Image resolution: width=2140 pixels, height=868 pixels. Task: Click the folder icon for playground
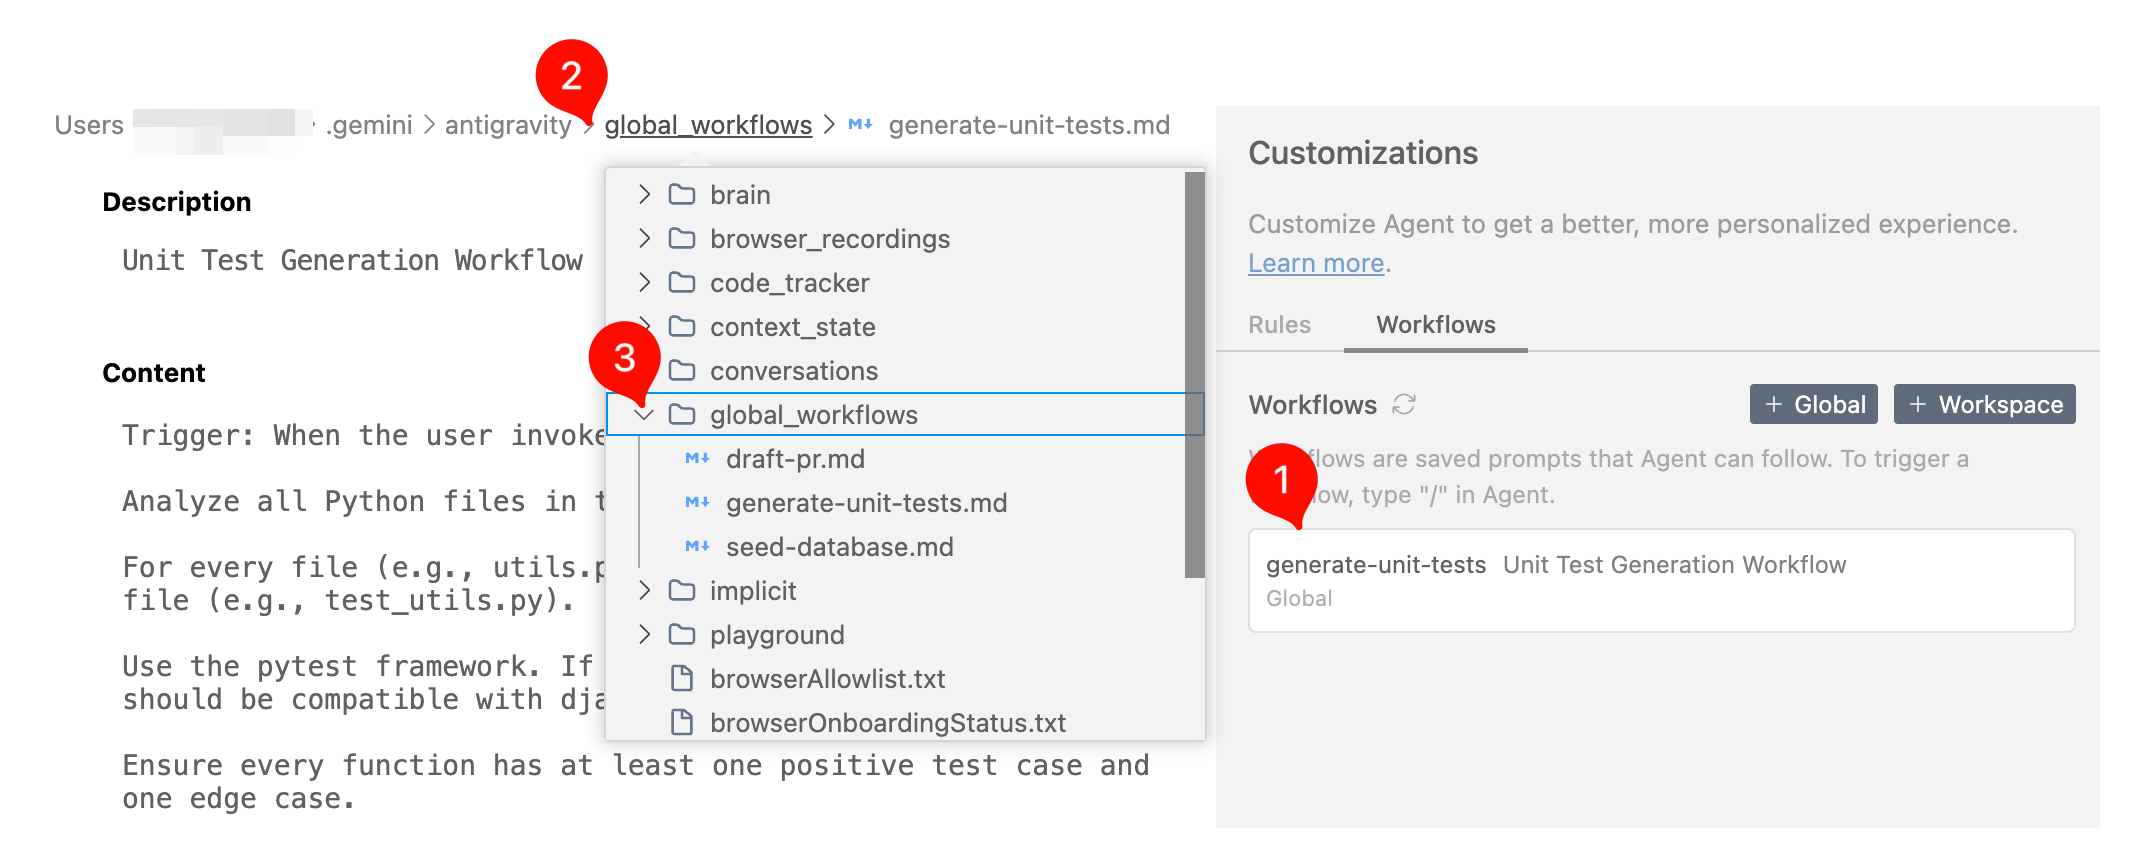[x=682, y=635]
